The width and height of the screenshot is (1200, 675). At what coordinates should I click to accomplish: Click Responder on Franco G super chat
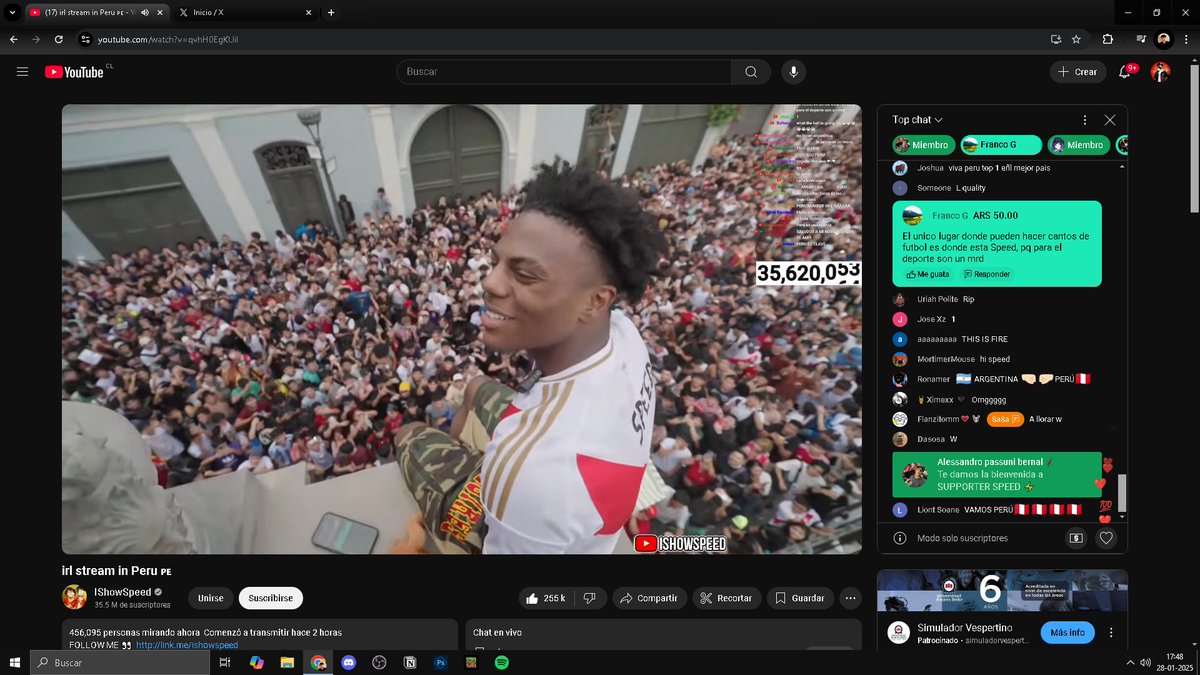(x=987, y=274)
